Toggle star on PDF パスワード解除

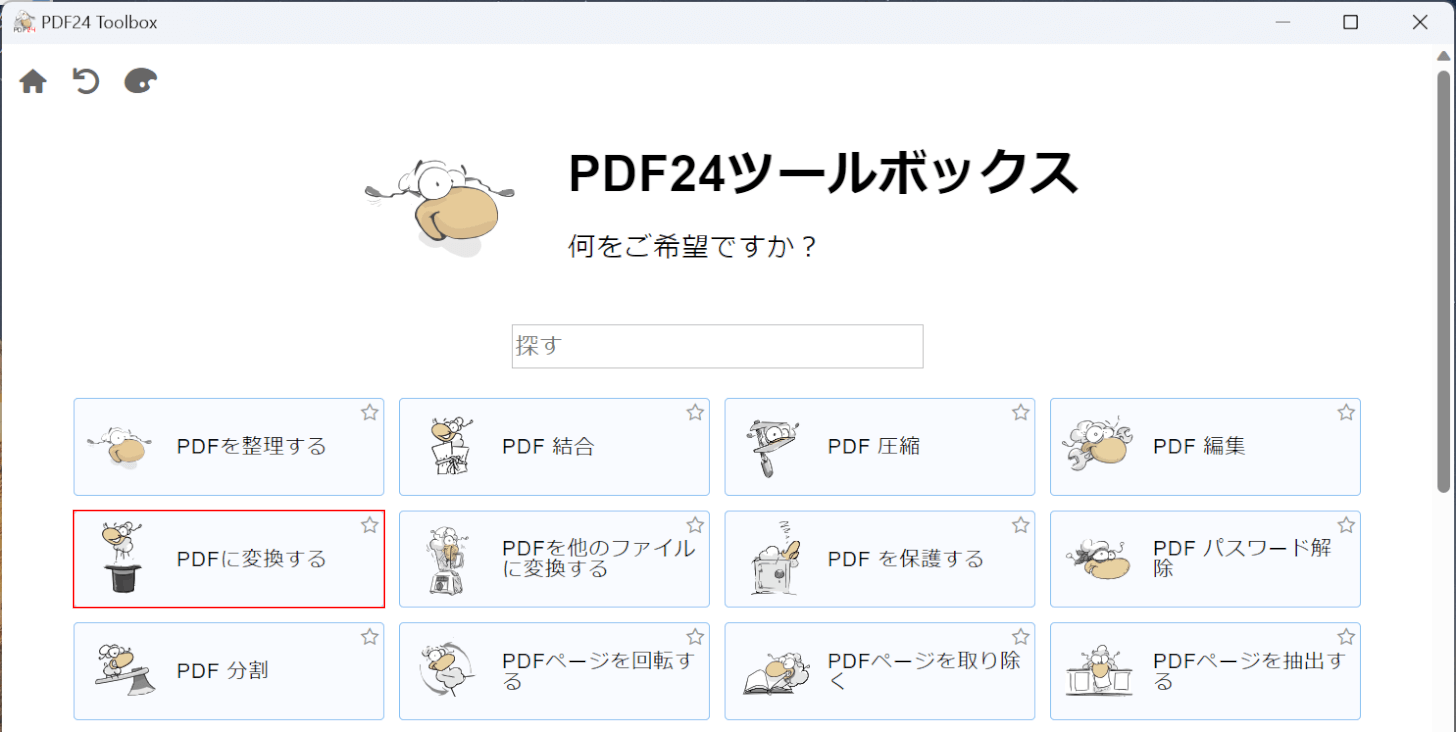click(x=1346, y=525)
